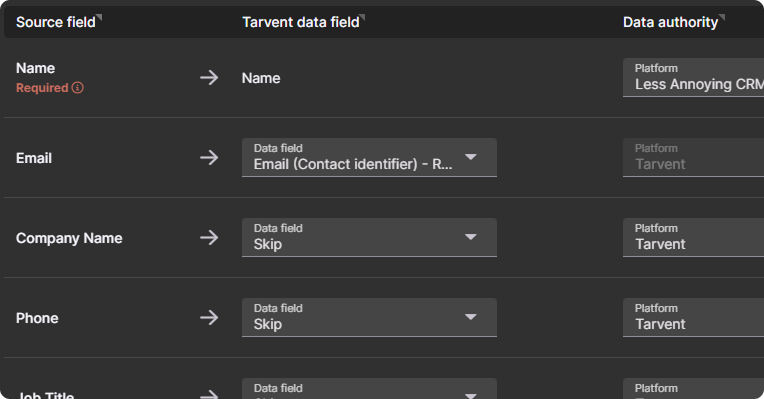Click the arrow icon in the Email row
This screenshot has height=399, width=764.
tap(209, 157)
